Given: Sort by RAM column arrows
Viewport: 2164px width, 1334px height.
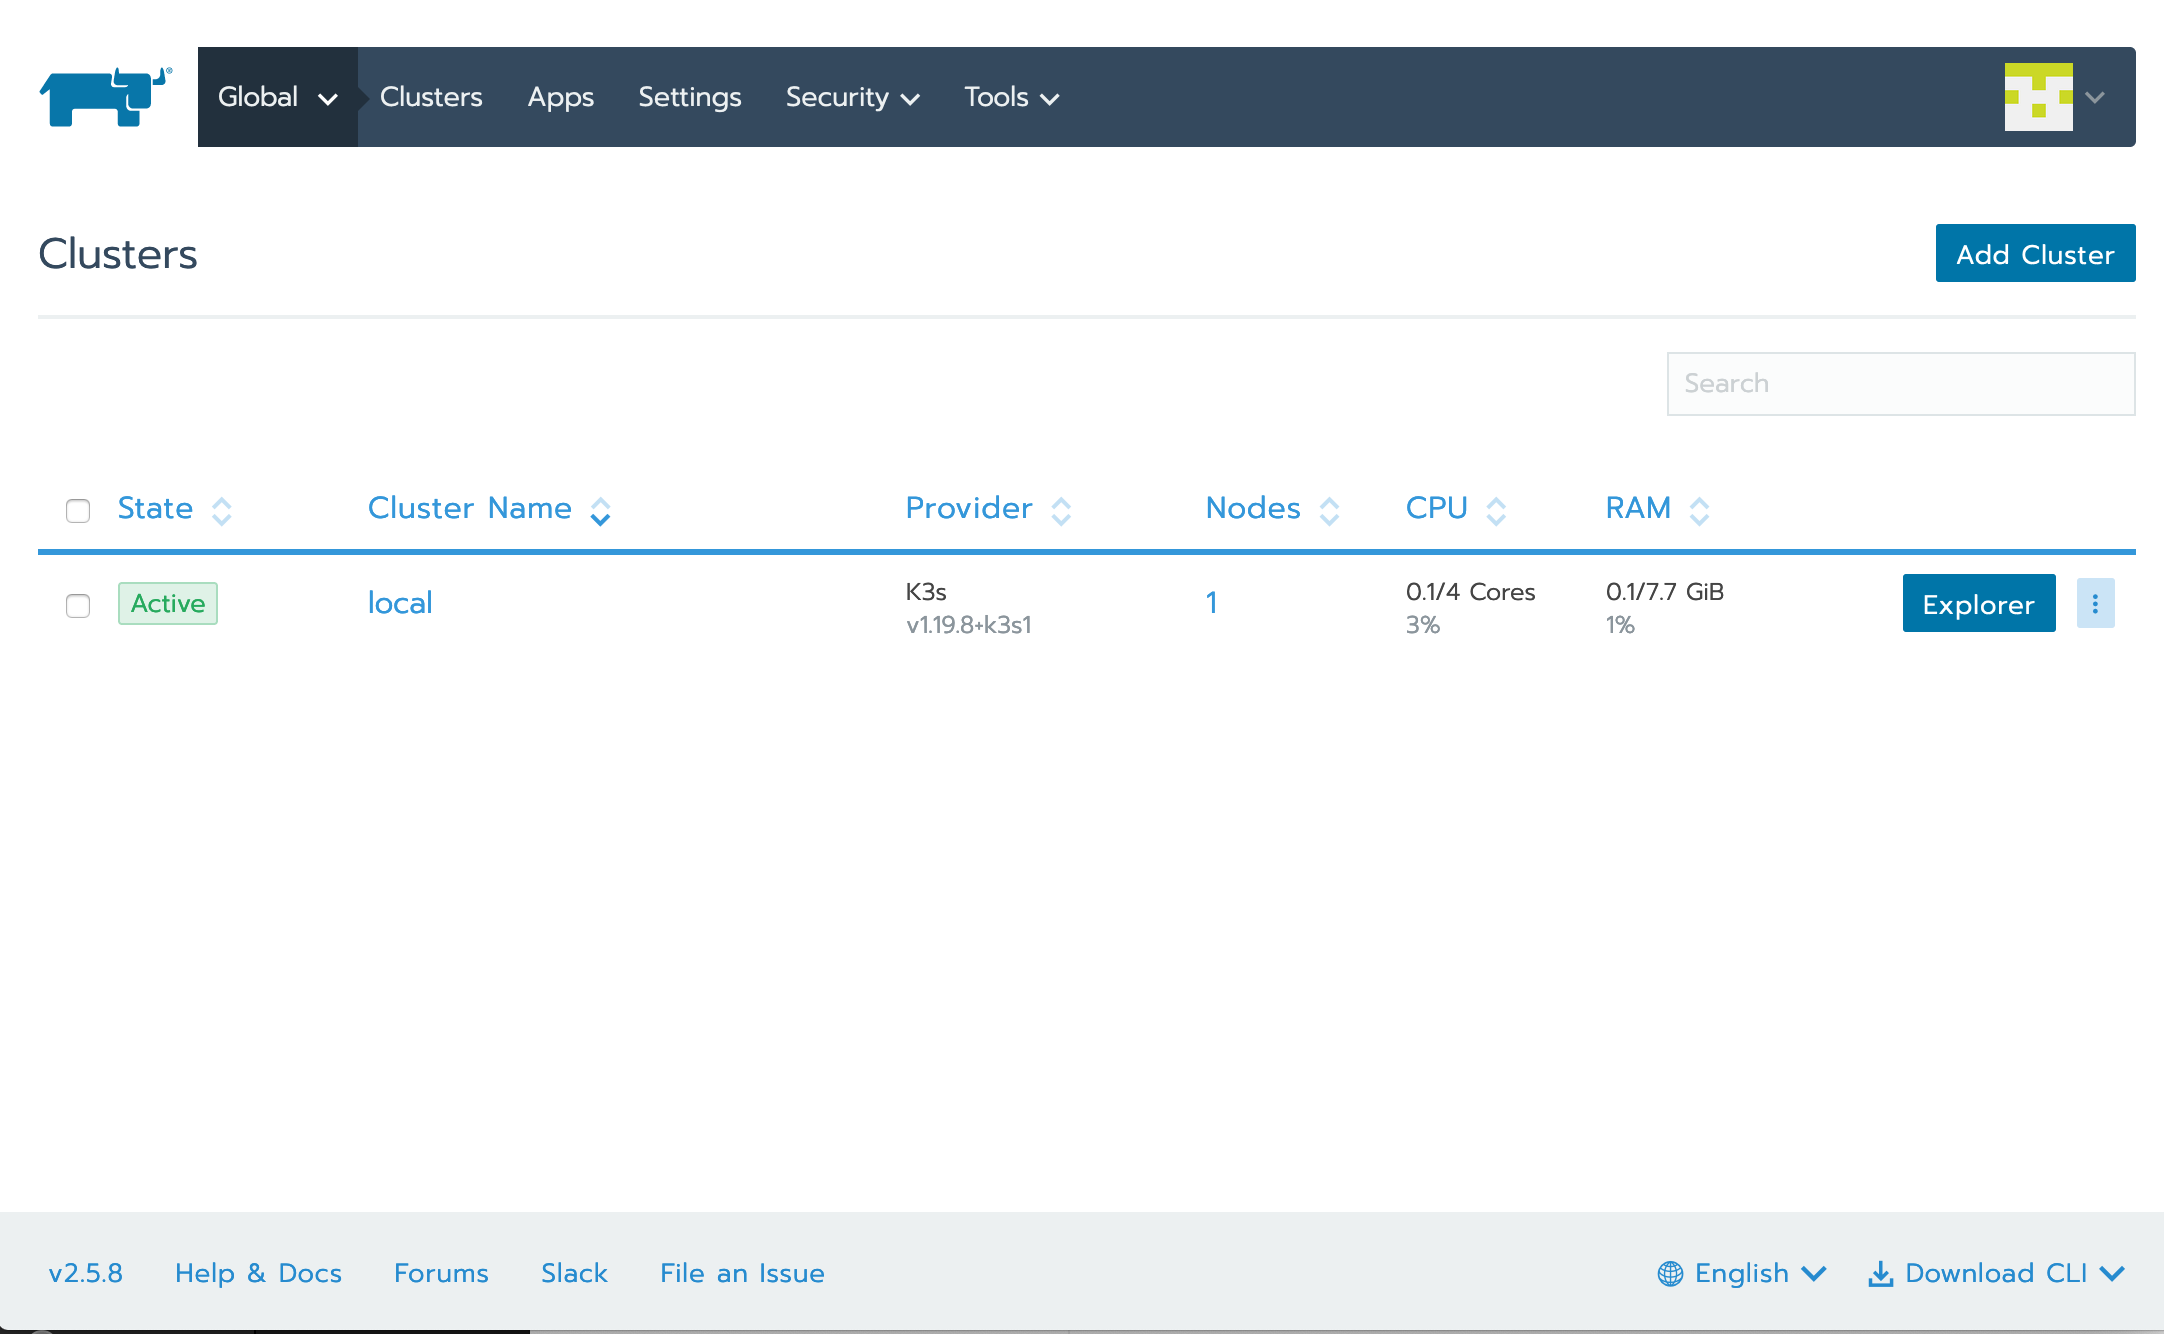Looking at the screenshot, I should coord(1699,511).
